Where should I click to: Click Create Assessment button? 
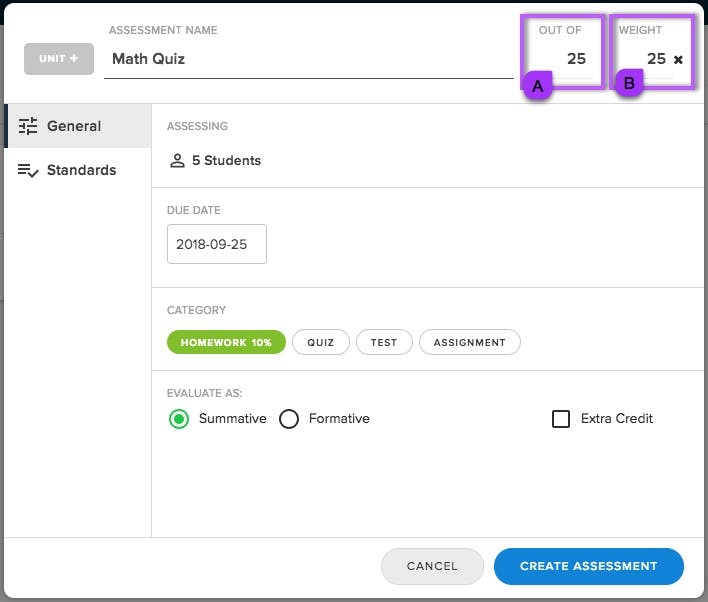(x=588, y=566)
